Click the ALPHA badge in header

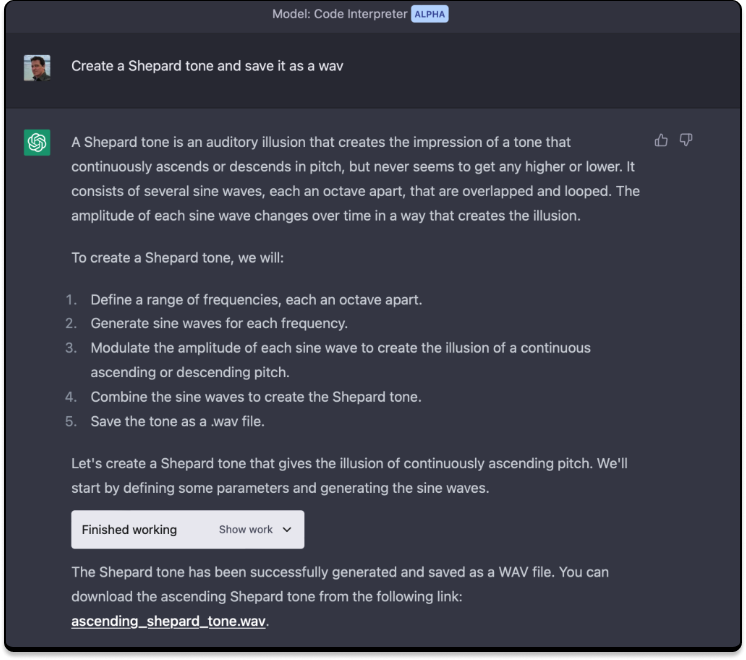430,14
